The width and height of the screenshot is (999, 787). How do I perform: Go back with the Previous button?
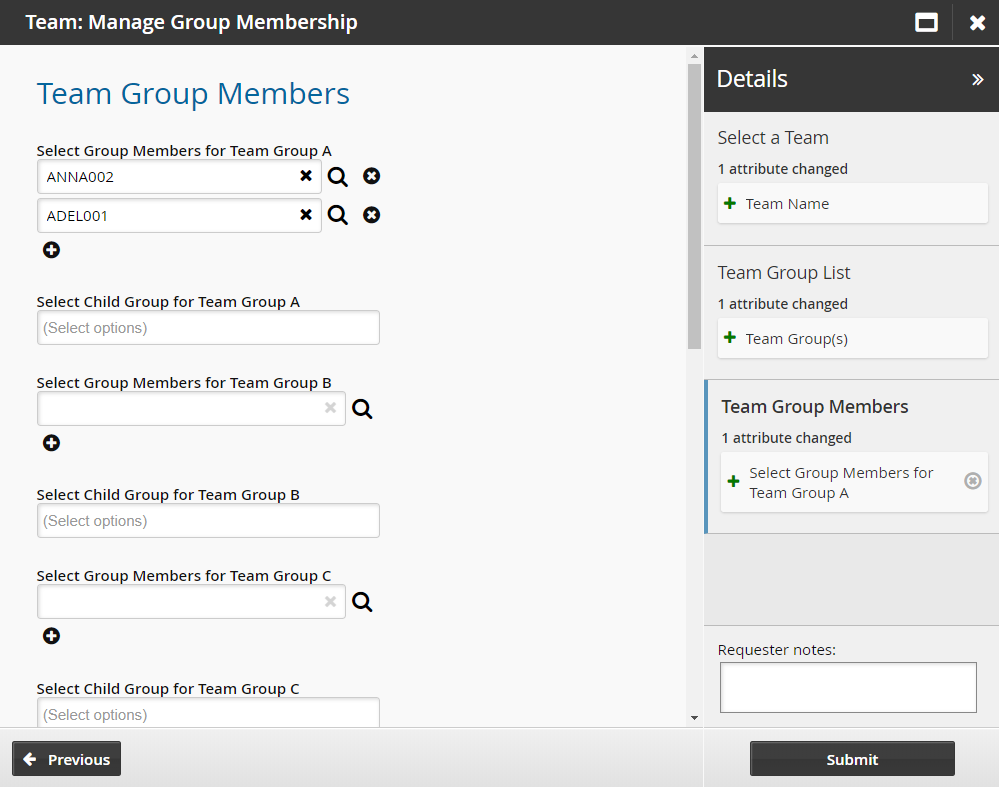pyautogui.click(x=67, y=759)
